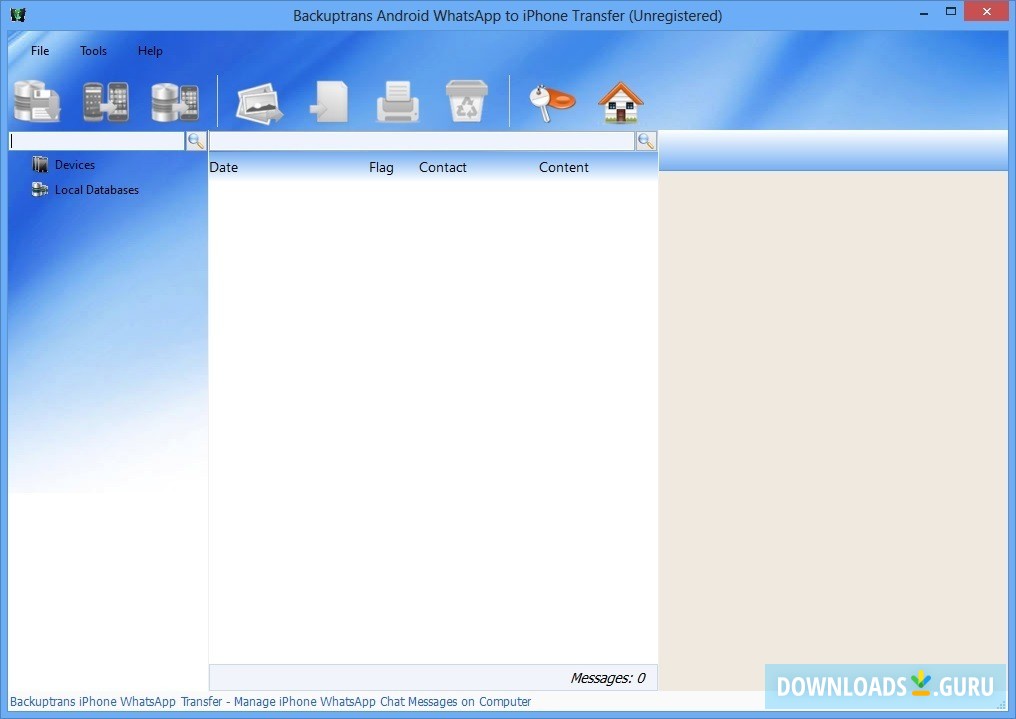The image size is (1016, 719).
Task: Sort messages by Date column header
Action: tap(224, 167)
